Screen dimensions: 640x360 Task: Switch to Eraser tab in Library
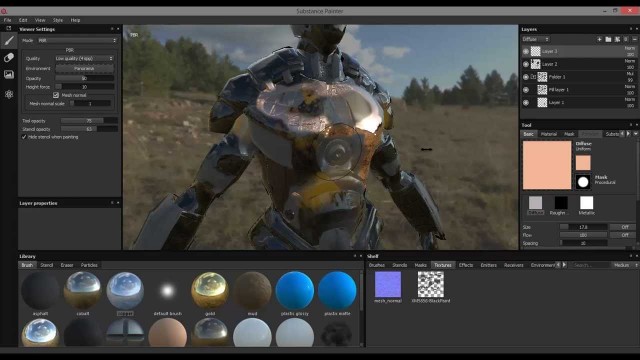coord(67,265)
